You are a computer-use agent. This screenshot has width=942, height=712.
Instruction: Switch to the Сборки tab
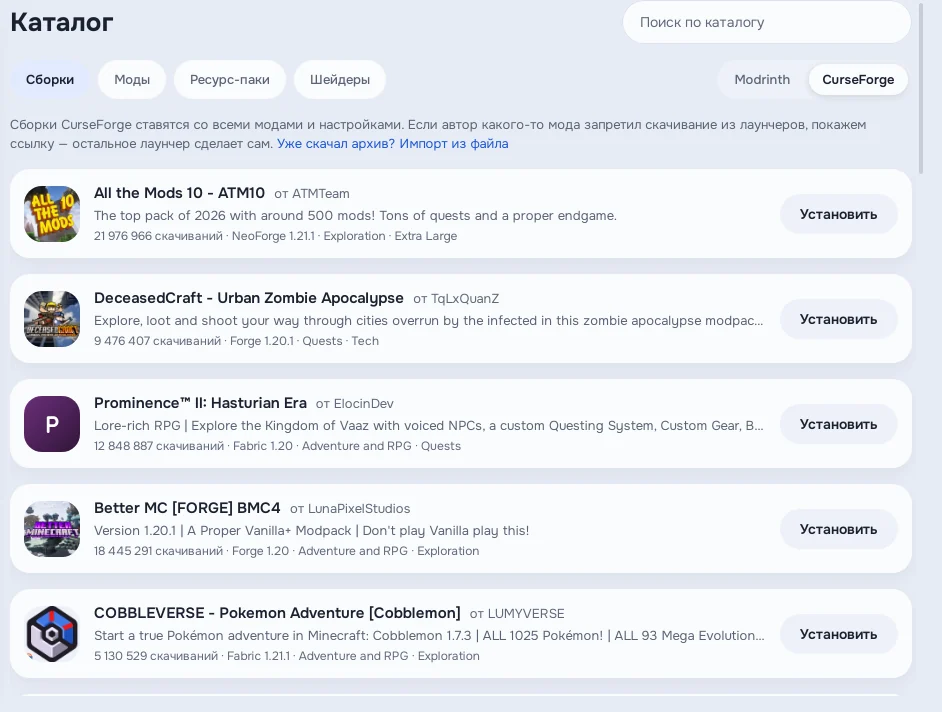tap(50, 79)
